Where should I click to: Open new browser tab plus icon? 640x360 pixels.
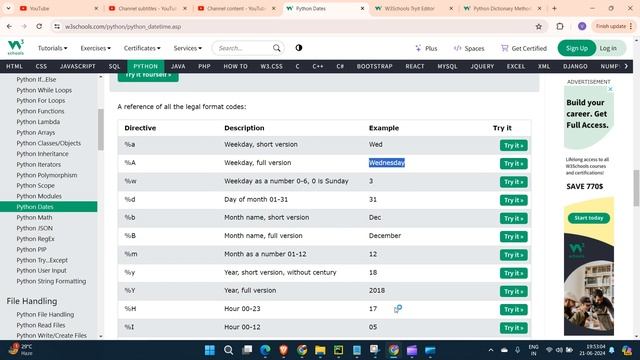point(554,8)
